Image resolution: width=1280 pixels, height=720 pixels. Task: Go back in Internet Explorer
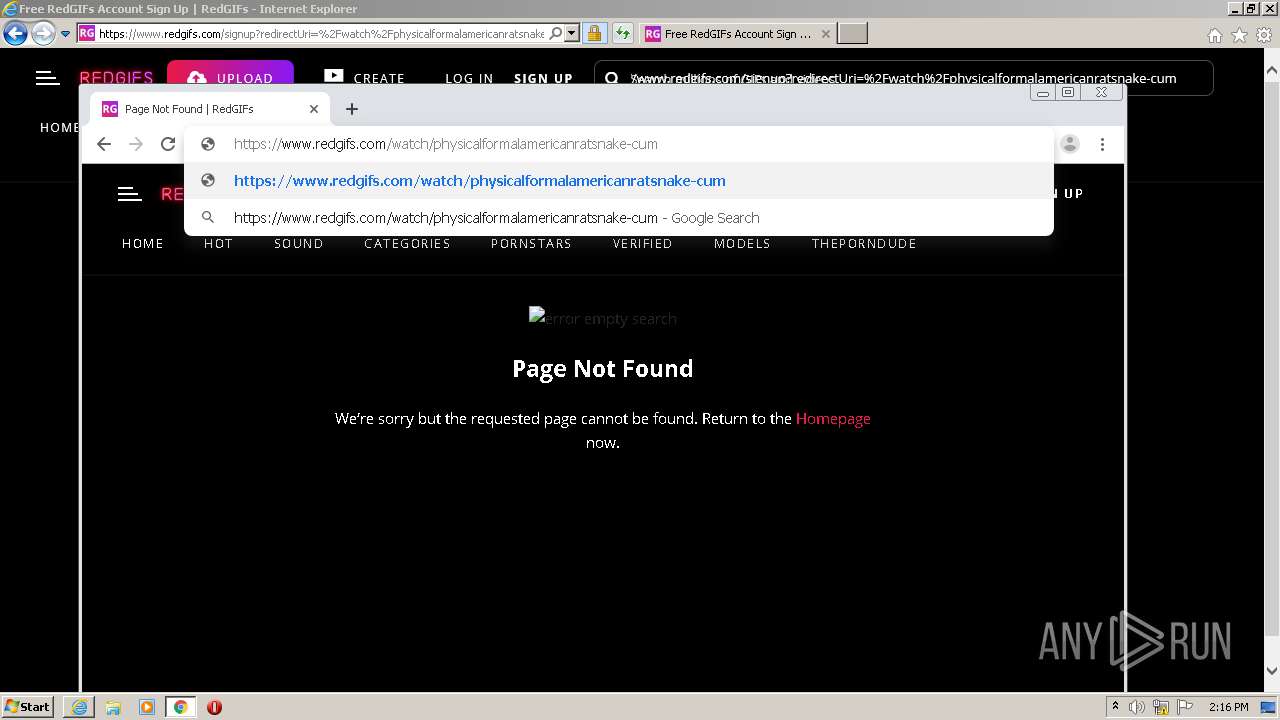point(15,33)
